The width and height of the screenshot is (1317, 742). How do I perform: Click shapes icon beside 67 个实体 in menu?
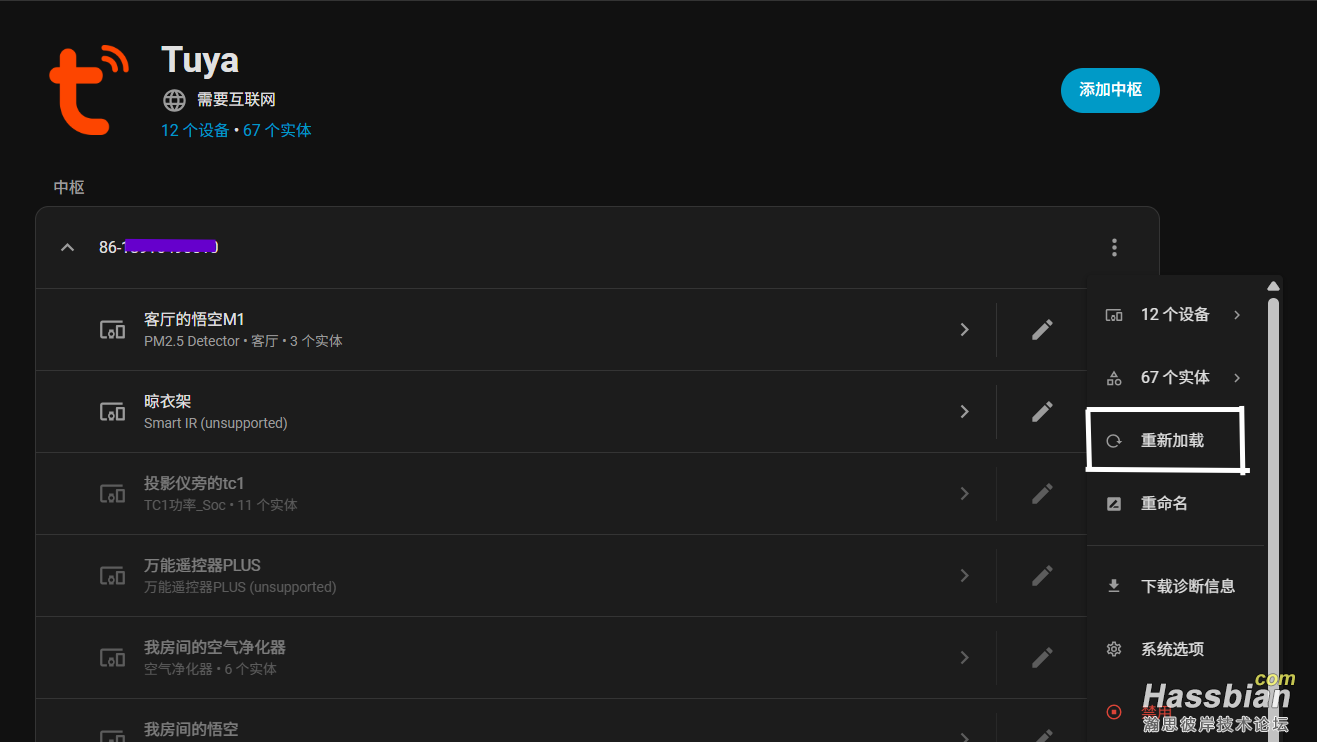pyautogui.click(x=1114, y=378)
